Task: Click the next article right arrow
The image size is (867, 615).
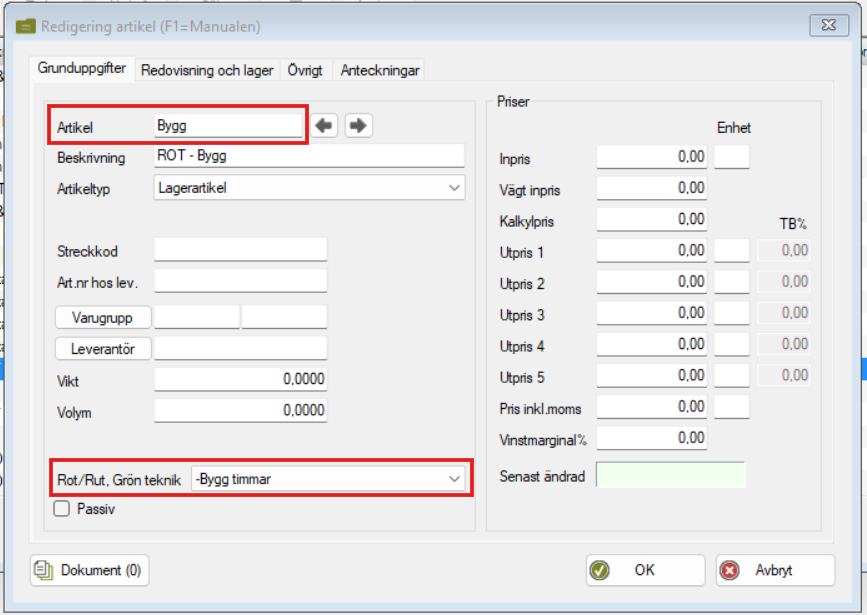Action: tap(358, 126)
